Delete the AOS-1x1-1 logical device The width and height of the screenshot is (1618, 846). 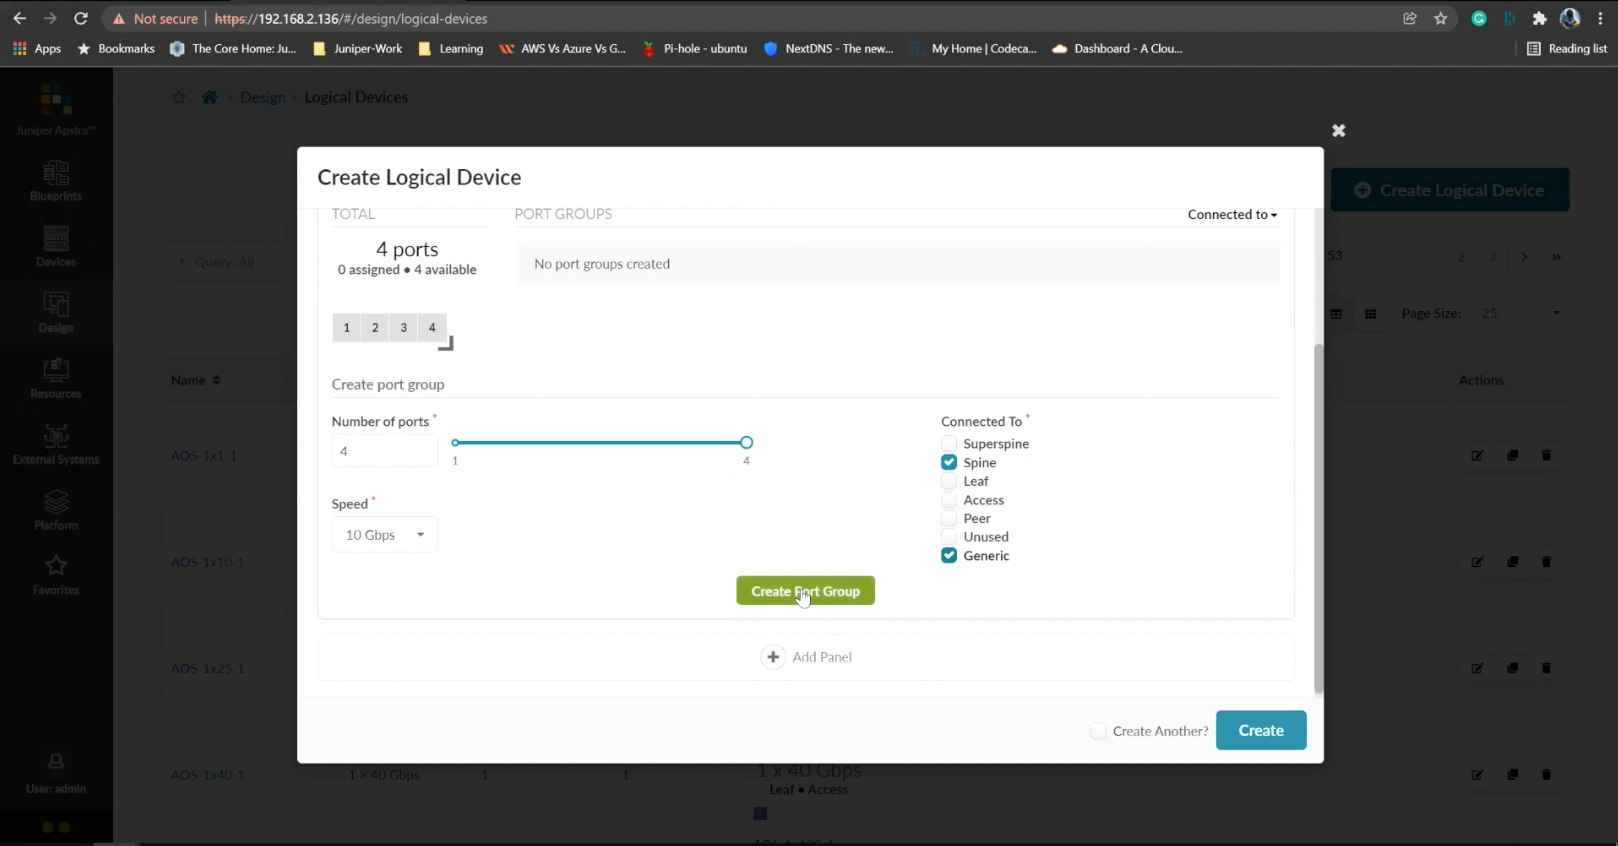click(1546, 455)
